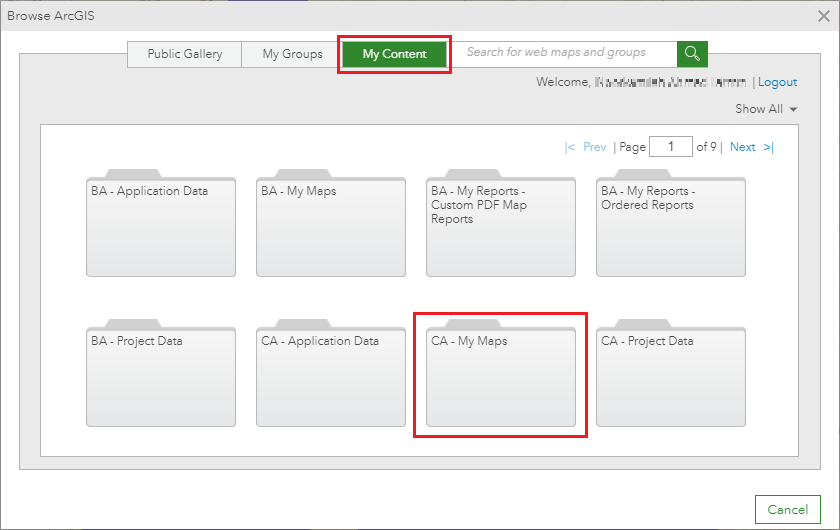Open the CA - Project Data folder

(671, 373)
